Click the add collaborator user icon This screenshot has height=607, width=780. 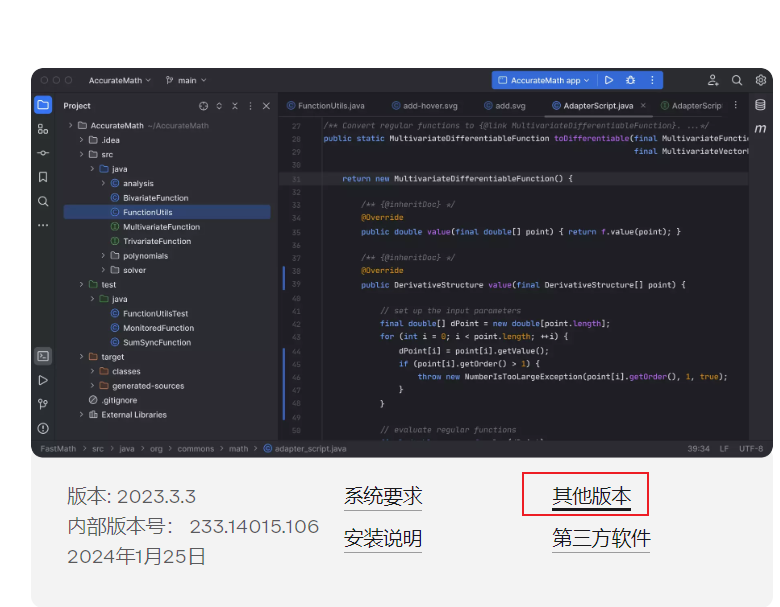tap(713, 80)
